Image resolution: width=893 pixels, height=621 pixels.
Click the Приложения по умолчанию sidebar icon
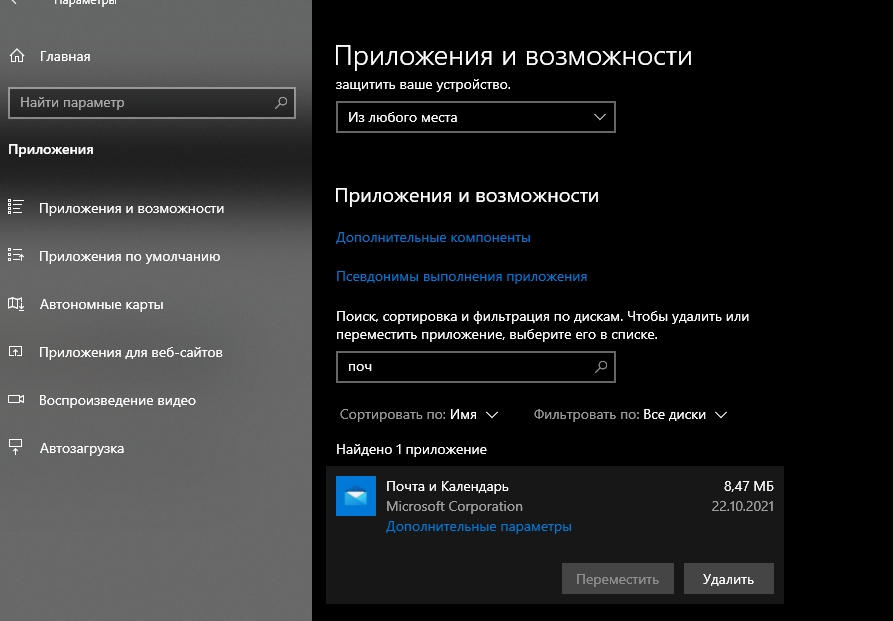pyautogui.click(x=16, y=256)
